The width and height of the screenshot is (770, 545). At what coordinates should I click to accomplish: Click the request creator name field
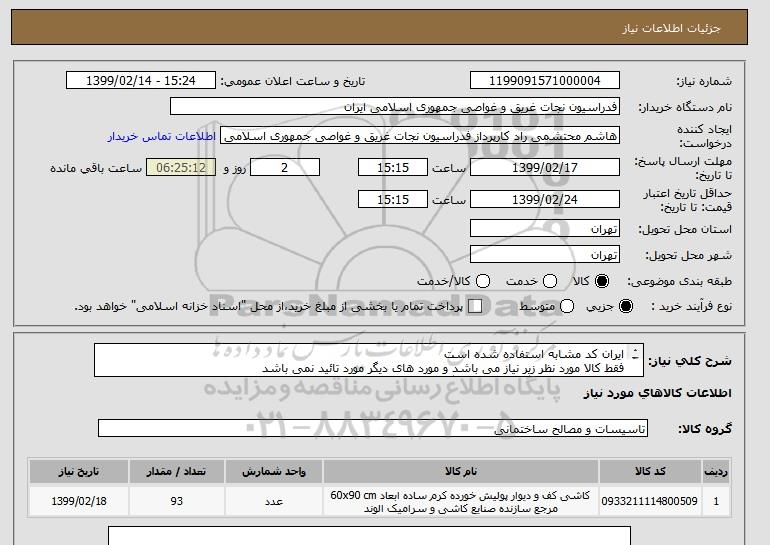click(420, 136)
